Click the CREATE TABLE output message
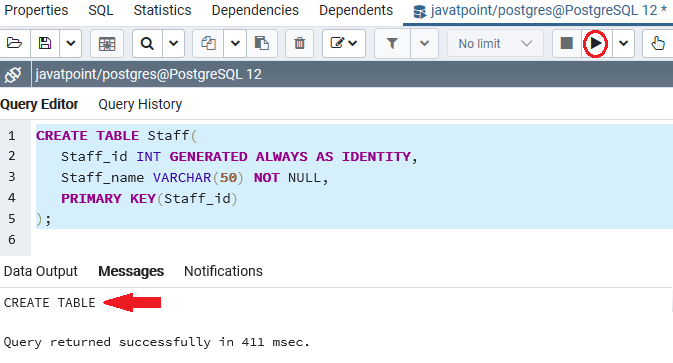 coord(49,303)
